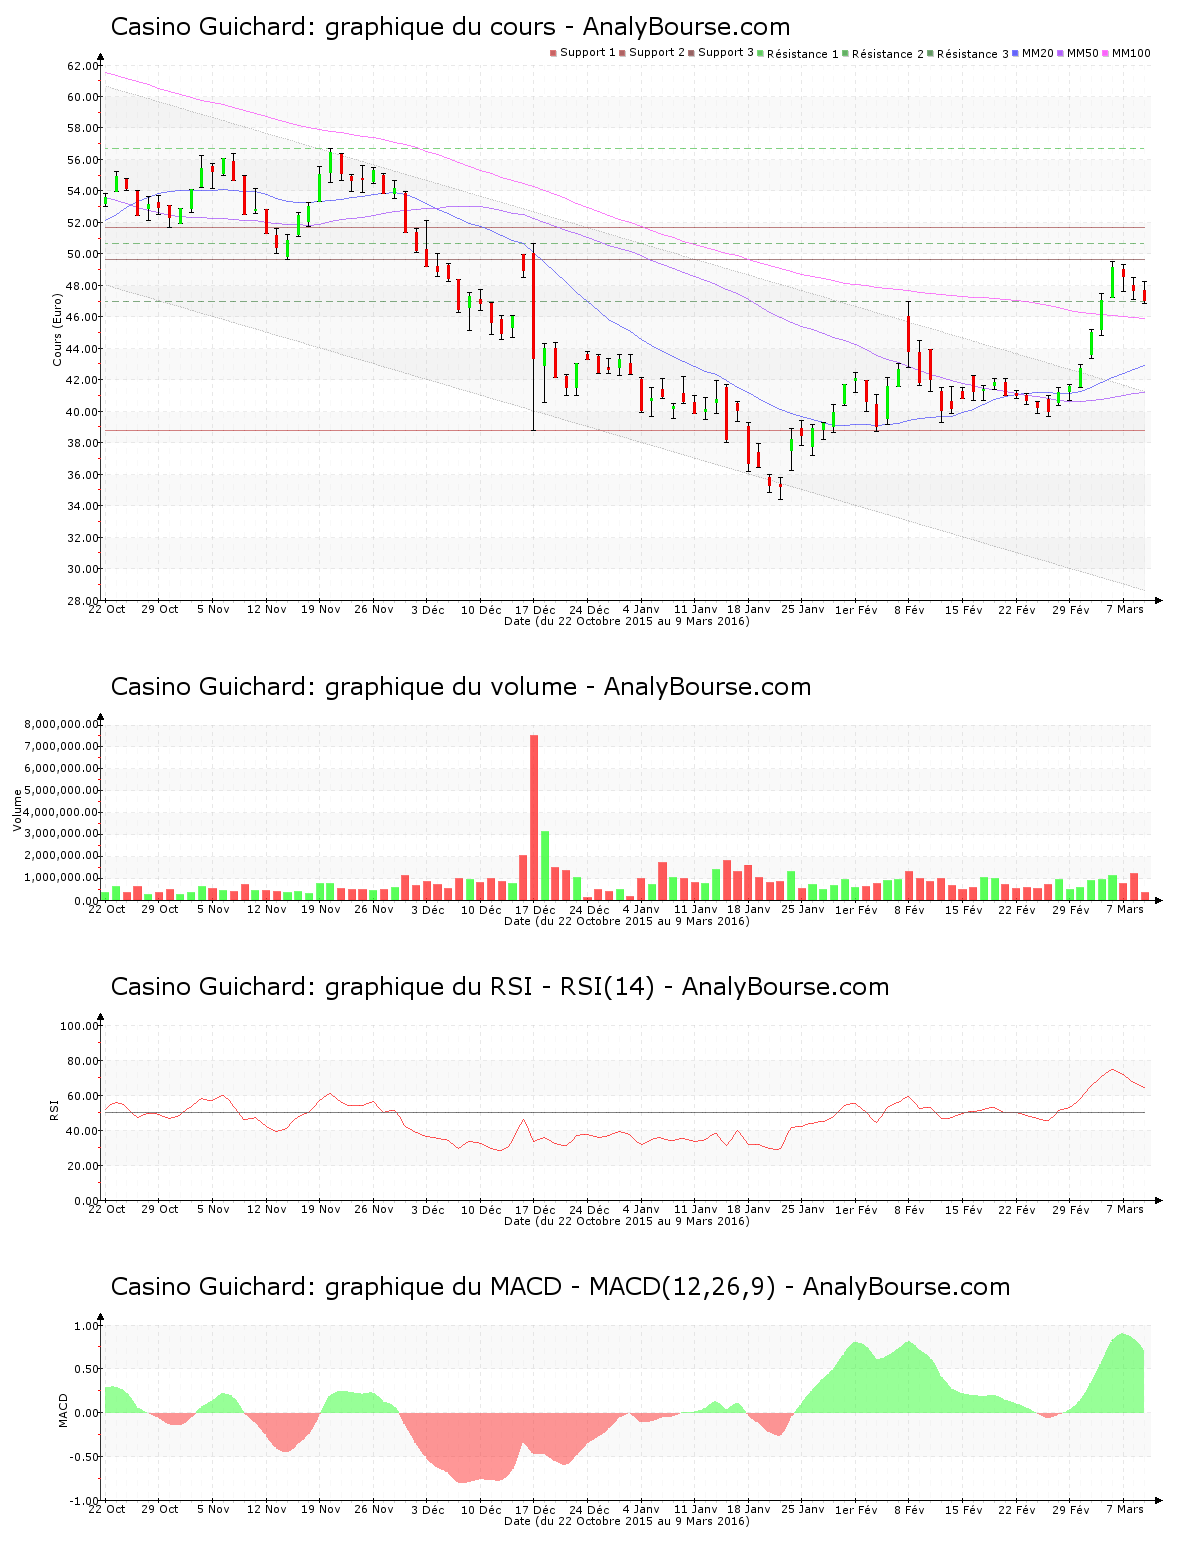Click 1,000,000.00 on volume axis

pos(62,878)
